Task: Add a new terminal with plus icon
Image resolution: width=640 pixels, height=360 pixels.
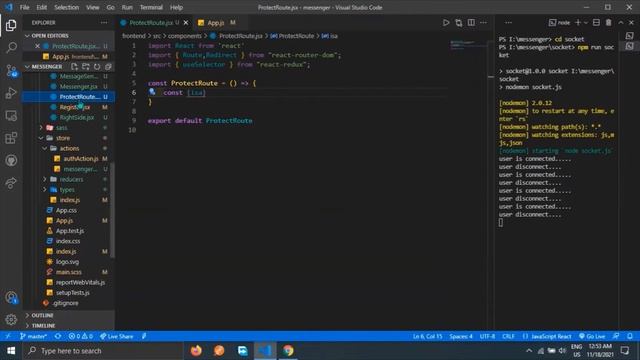Action: click(578, 22)
